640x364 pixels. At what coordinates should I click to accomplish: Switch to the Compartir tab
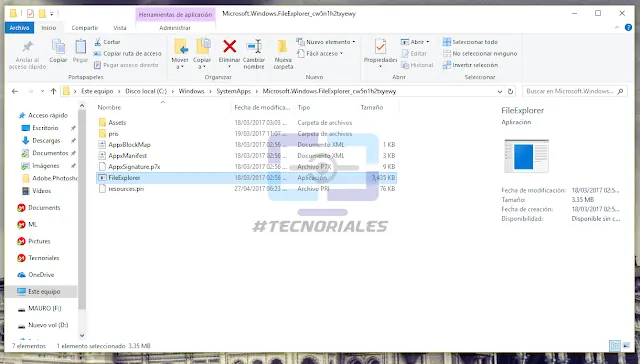(x=84, y=28)
